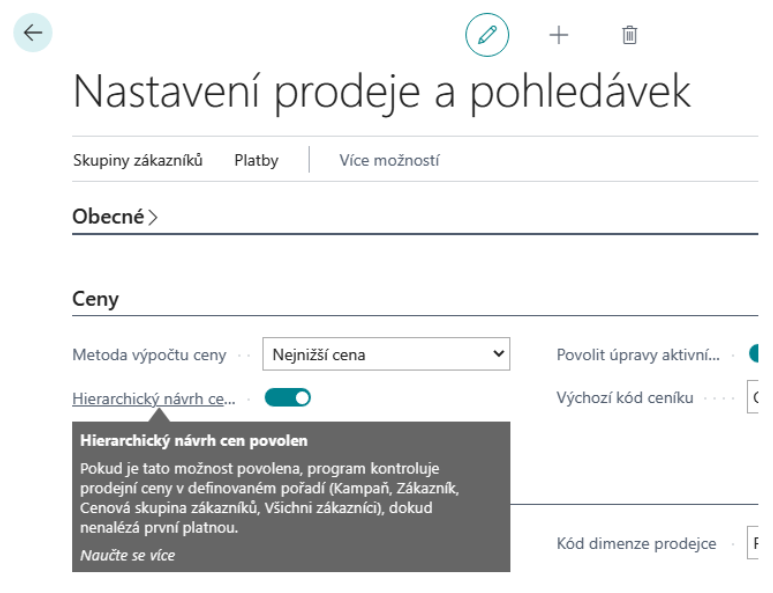Open the Skupiny zákazníků menu item

[x=138, y=160]
